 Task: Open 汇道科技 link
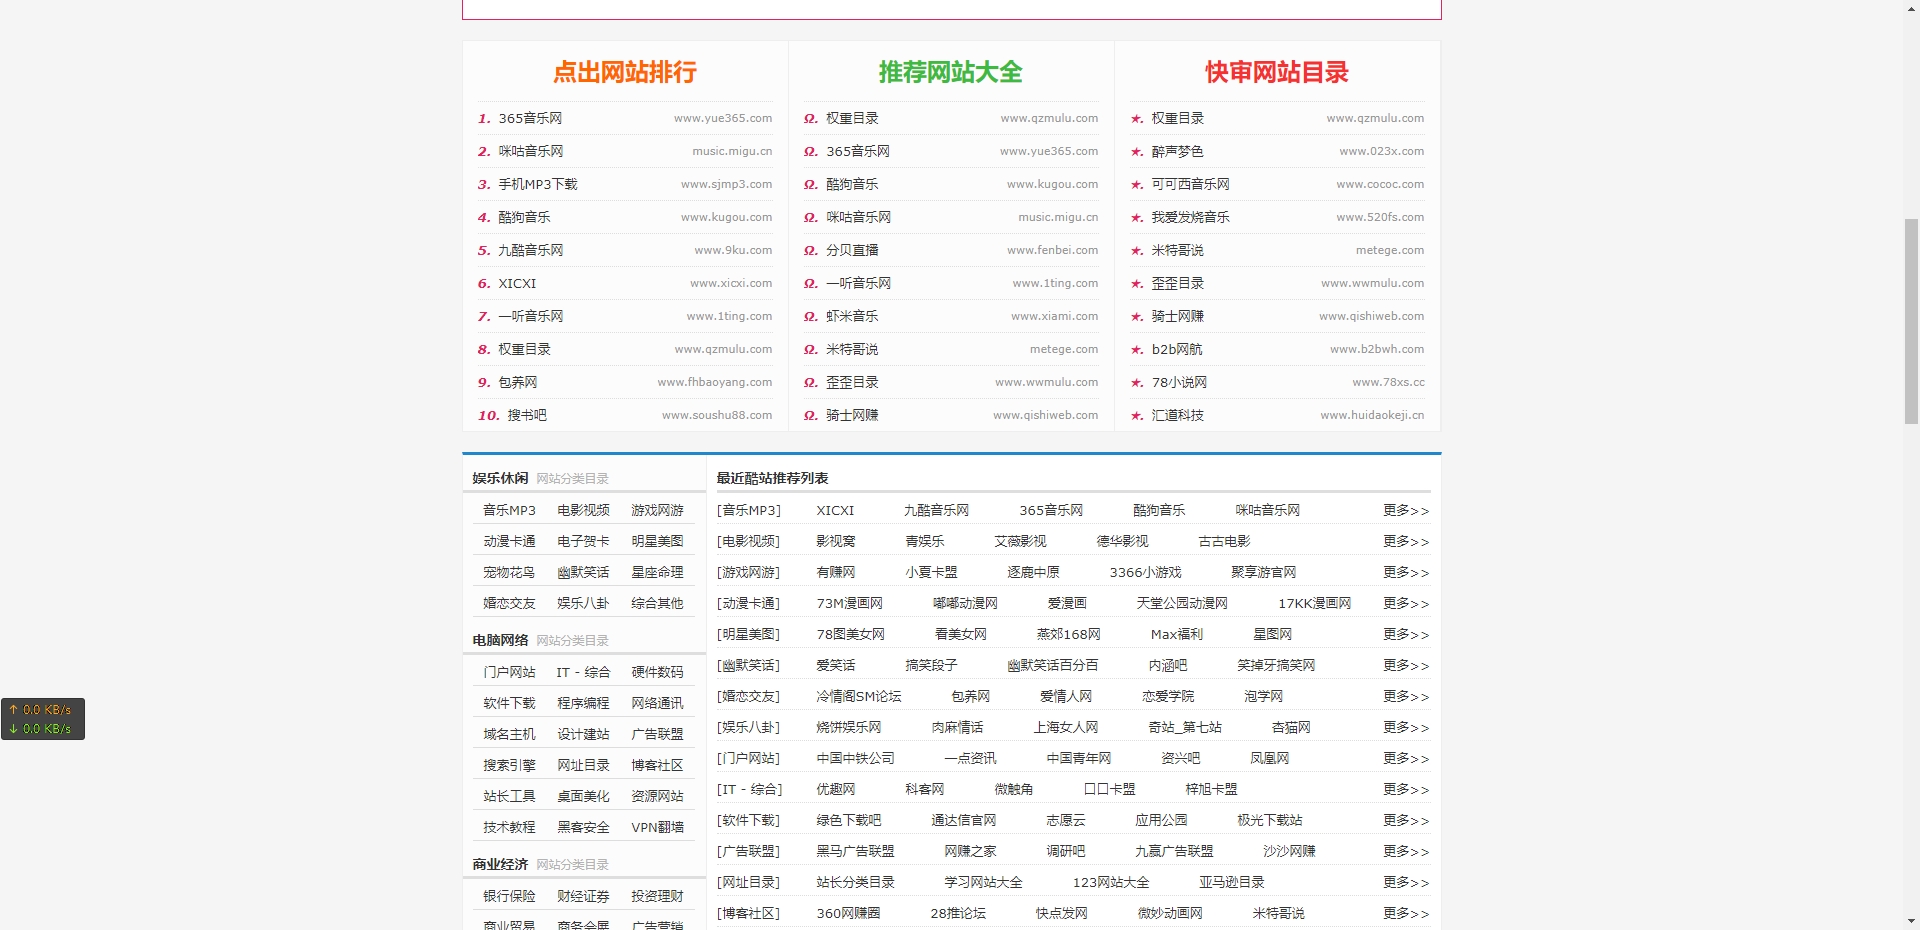[1177, 415]
